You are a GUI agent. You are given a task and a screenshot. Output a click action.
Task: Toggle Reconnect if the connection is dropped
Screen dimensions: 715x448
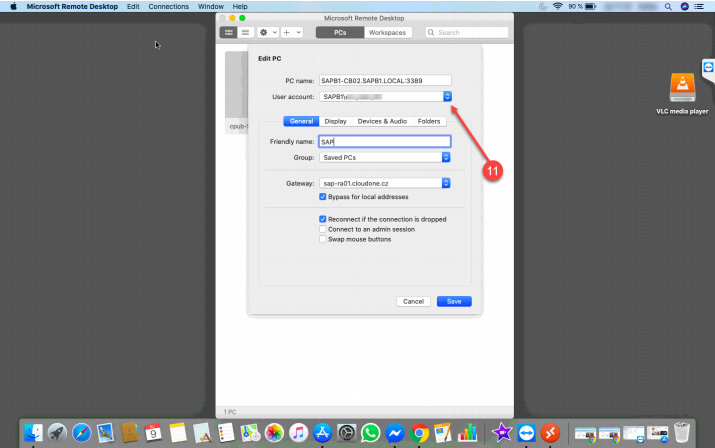point(322,219)
